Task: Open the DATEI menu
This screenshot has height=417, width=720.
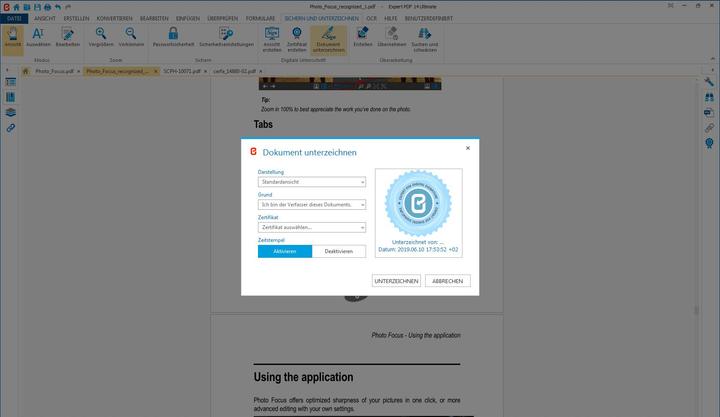Action: (14, 18)
